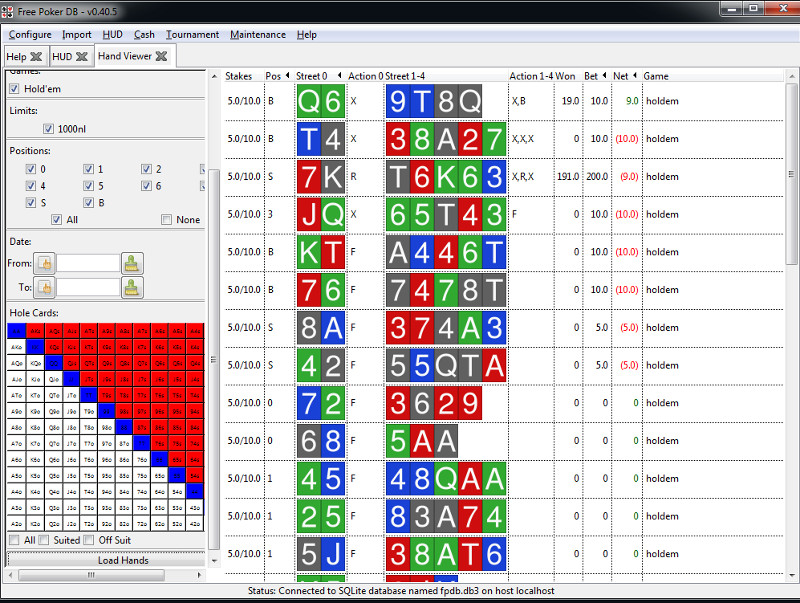Image resolution: width=800 pixels, height=603 pixels.
Task: Uncheck position 0 checkbox
Action: [x=31, y=169]
